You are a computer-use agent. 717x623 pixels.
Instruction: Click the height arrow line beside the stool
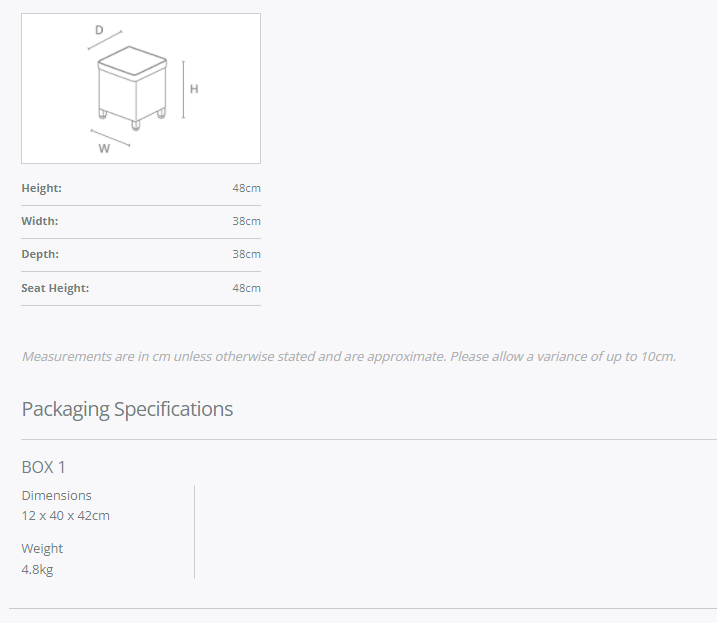point(183,89)
